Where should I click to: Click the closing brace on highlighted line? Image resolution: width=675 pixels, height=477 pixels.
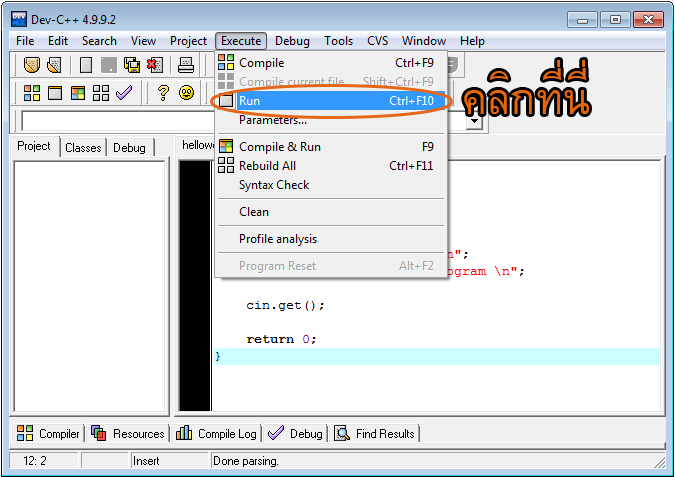[218, 356]
